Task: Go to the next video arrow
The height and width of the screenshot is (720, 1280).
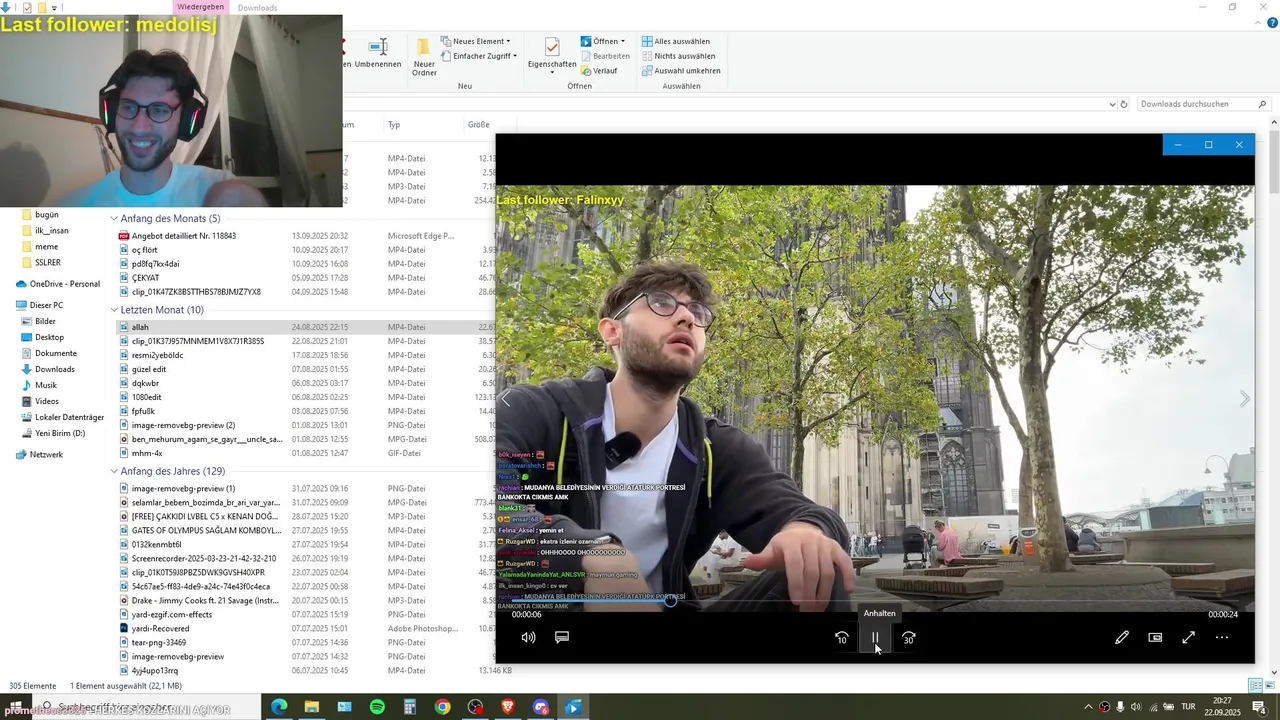Action: click(1244, 399)
